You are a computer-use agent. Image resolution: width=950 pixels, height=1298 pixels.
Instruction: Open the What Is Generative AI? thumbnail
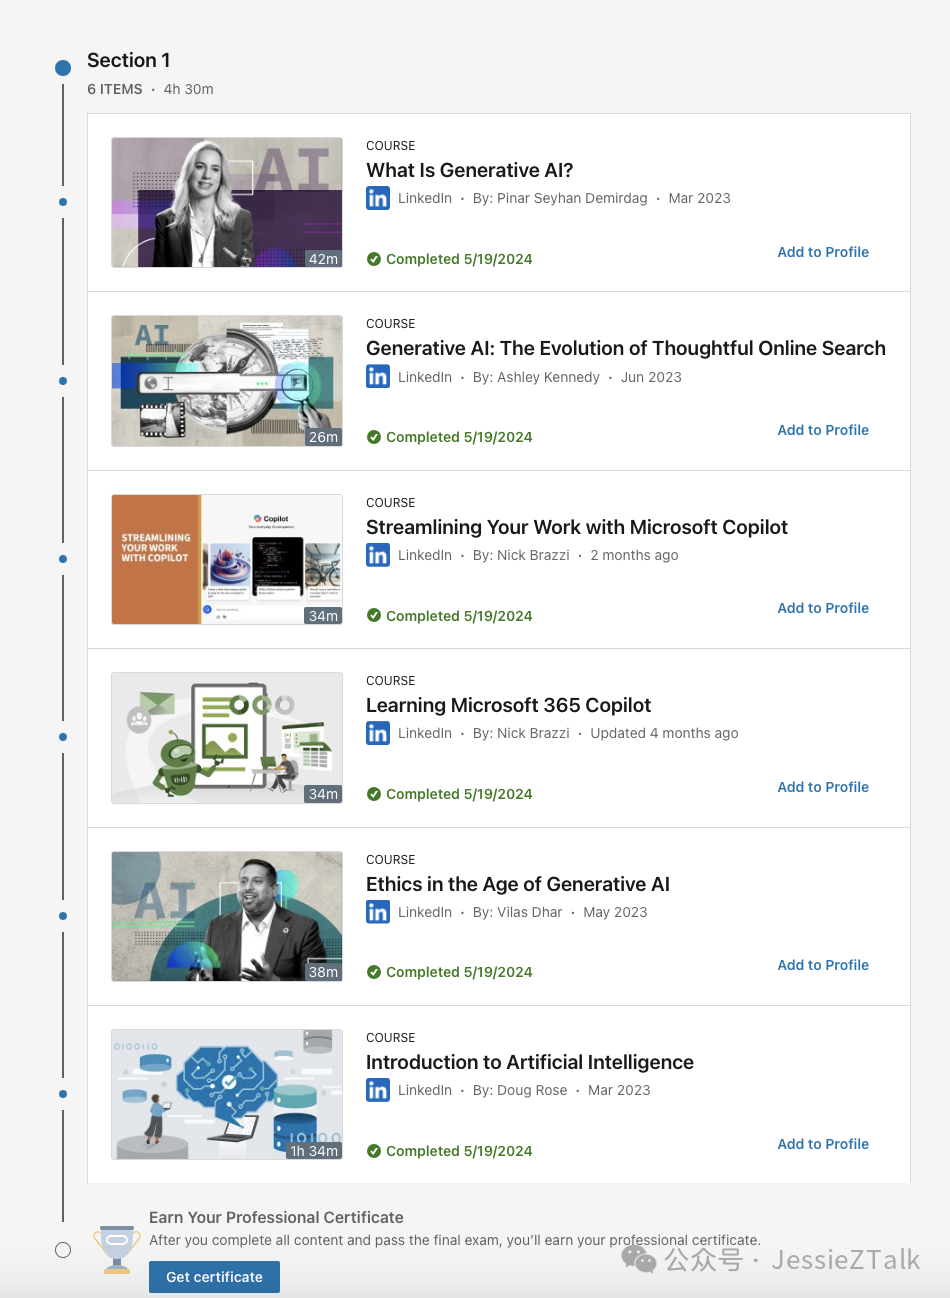pyautogui.click(x=227, y=202)
